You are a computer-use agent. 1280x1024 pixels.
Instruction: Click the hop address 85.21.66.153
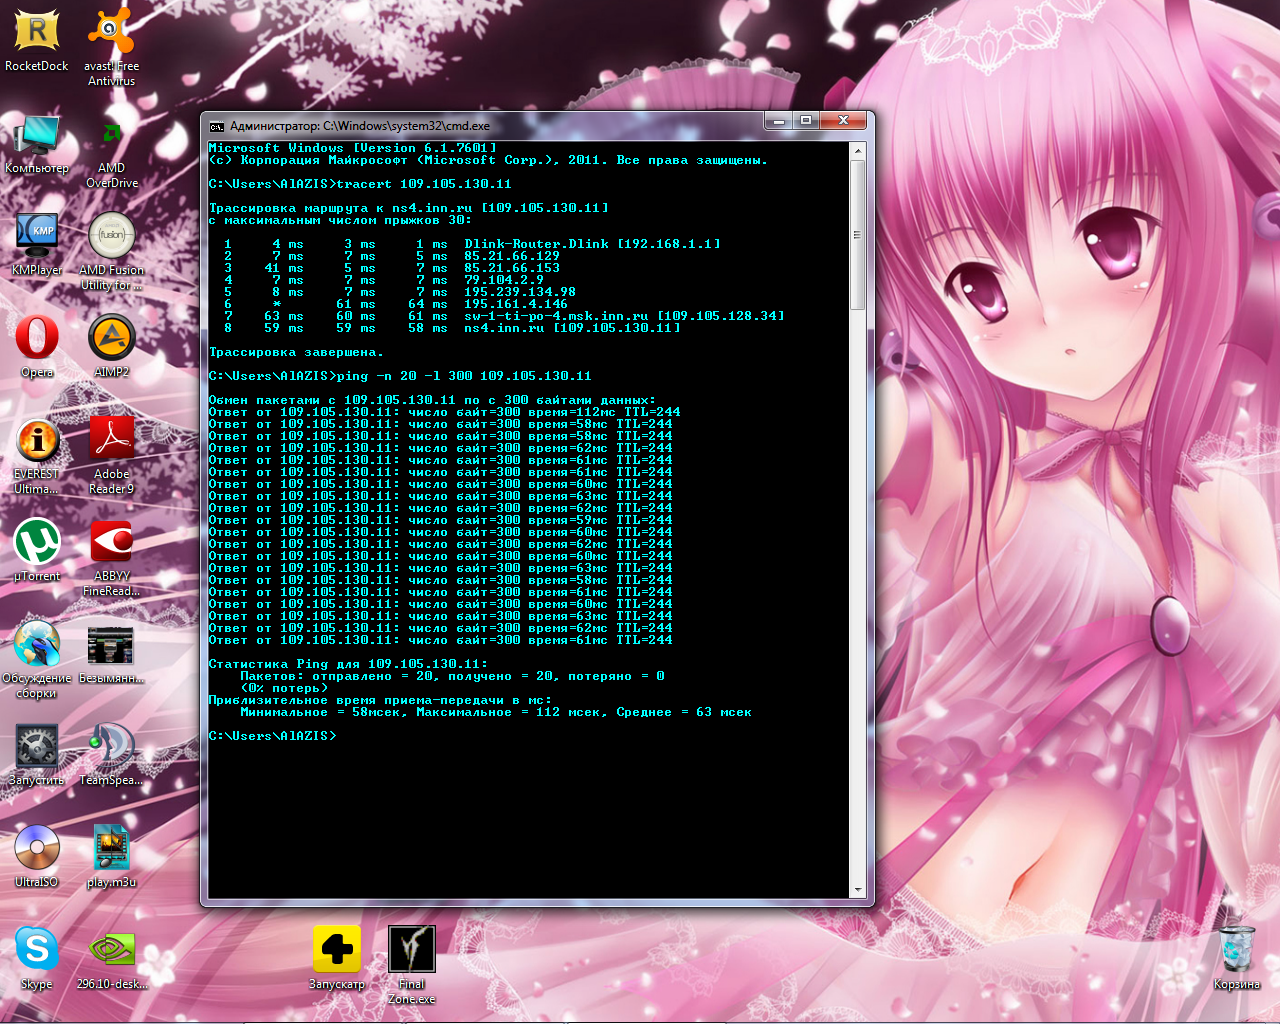pyautogui.click(x=512, y=268)
